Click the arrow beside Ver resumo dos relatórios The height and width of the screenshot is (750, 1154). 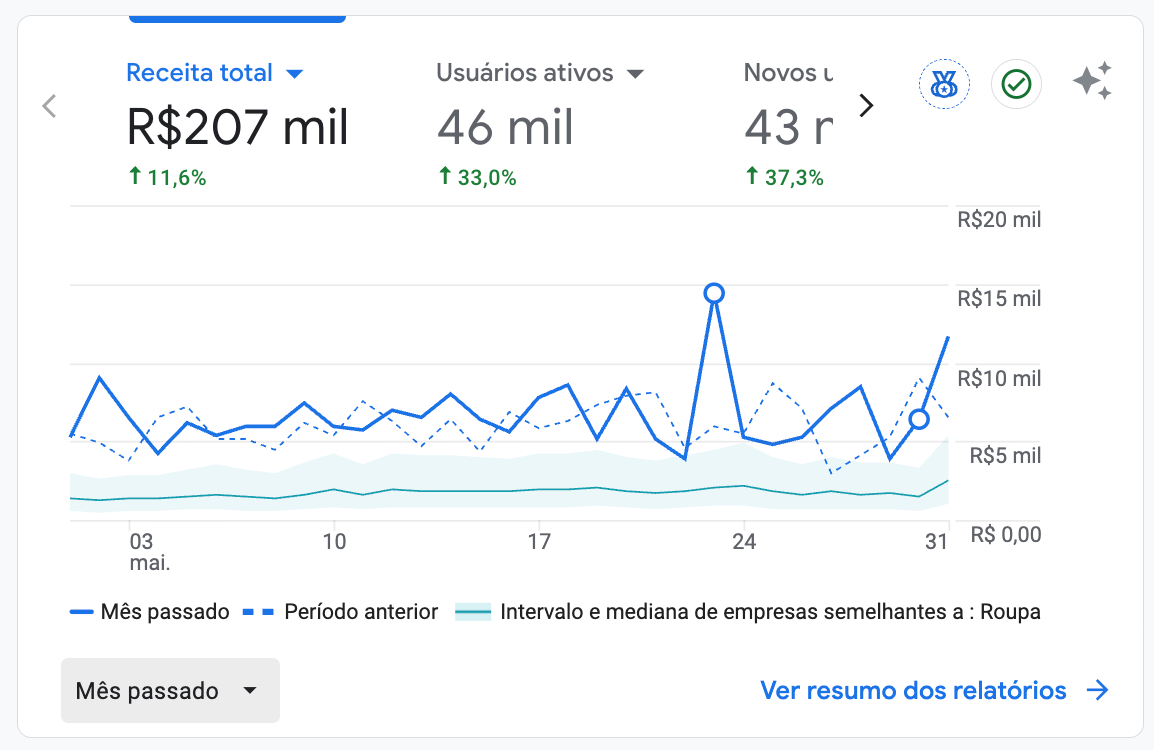(x=1097, y=690)
